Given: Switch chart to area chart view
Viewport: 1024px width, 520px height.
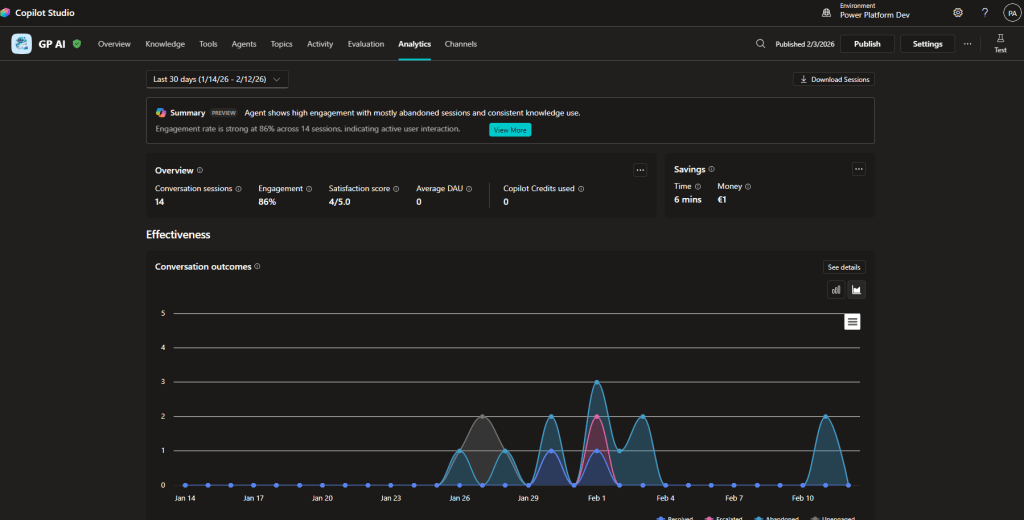Looking at the screenshot, I should [x=856, y=290].
